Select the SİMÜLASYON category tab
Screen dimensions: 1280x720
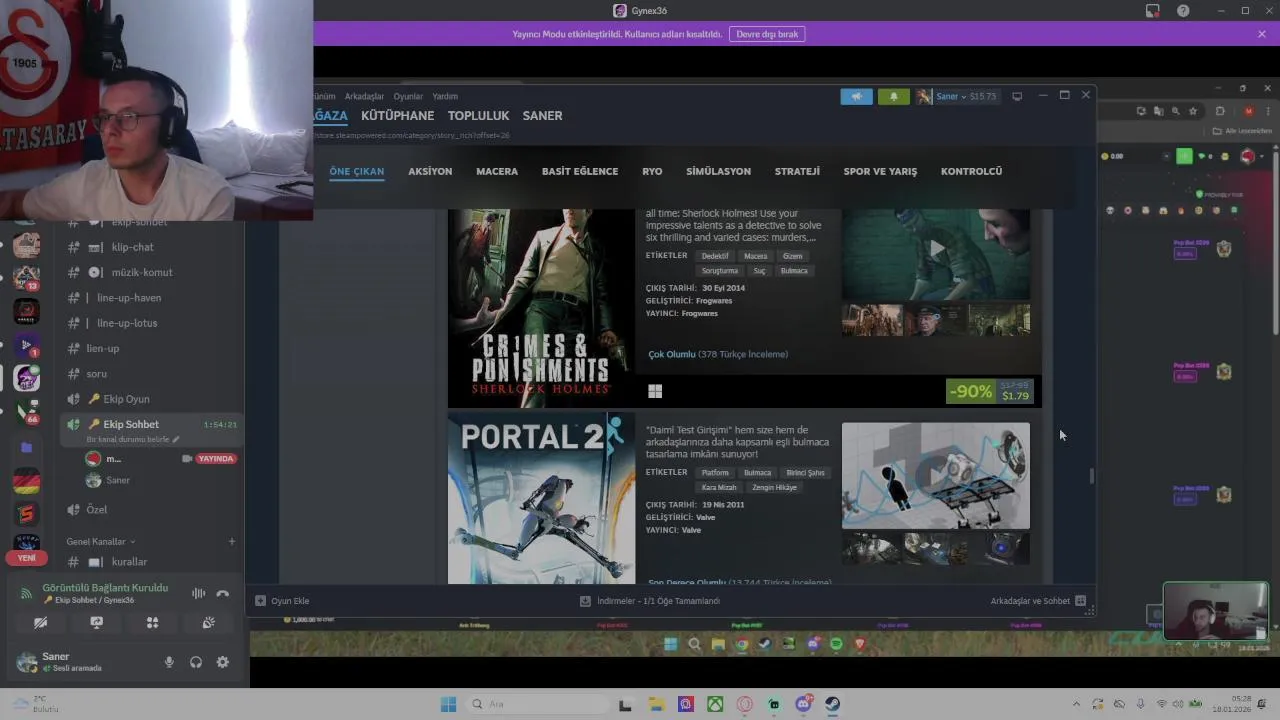pyautogui.click(x=718, y=171)
